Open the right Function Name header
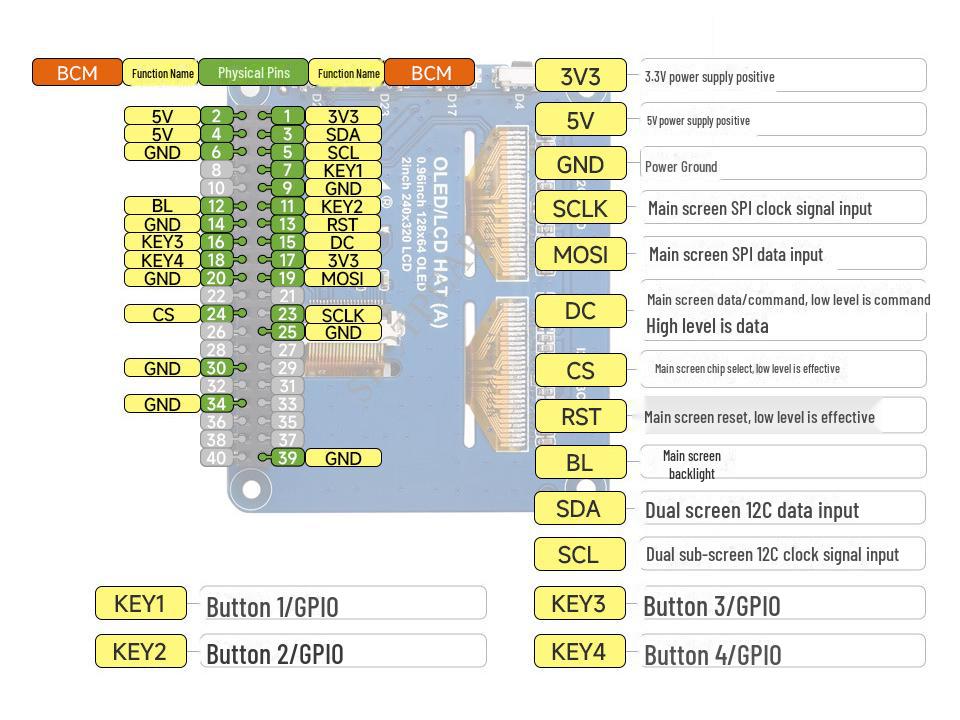 click(x=348, y=72)
